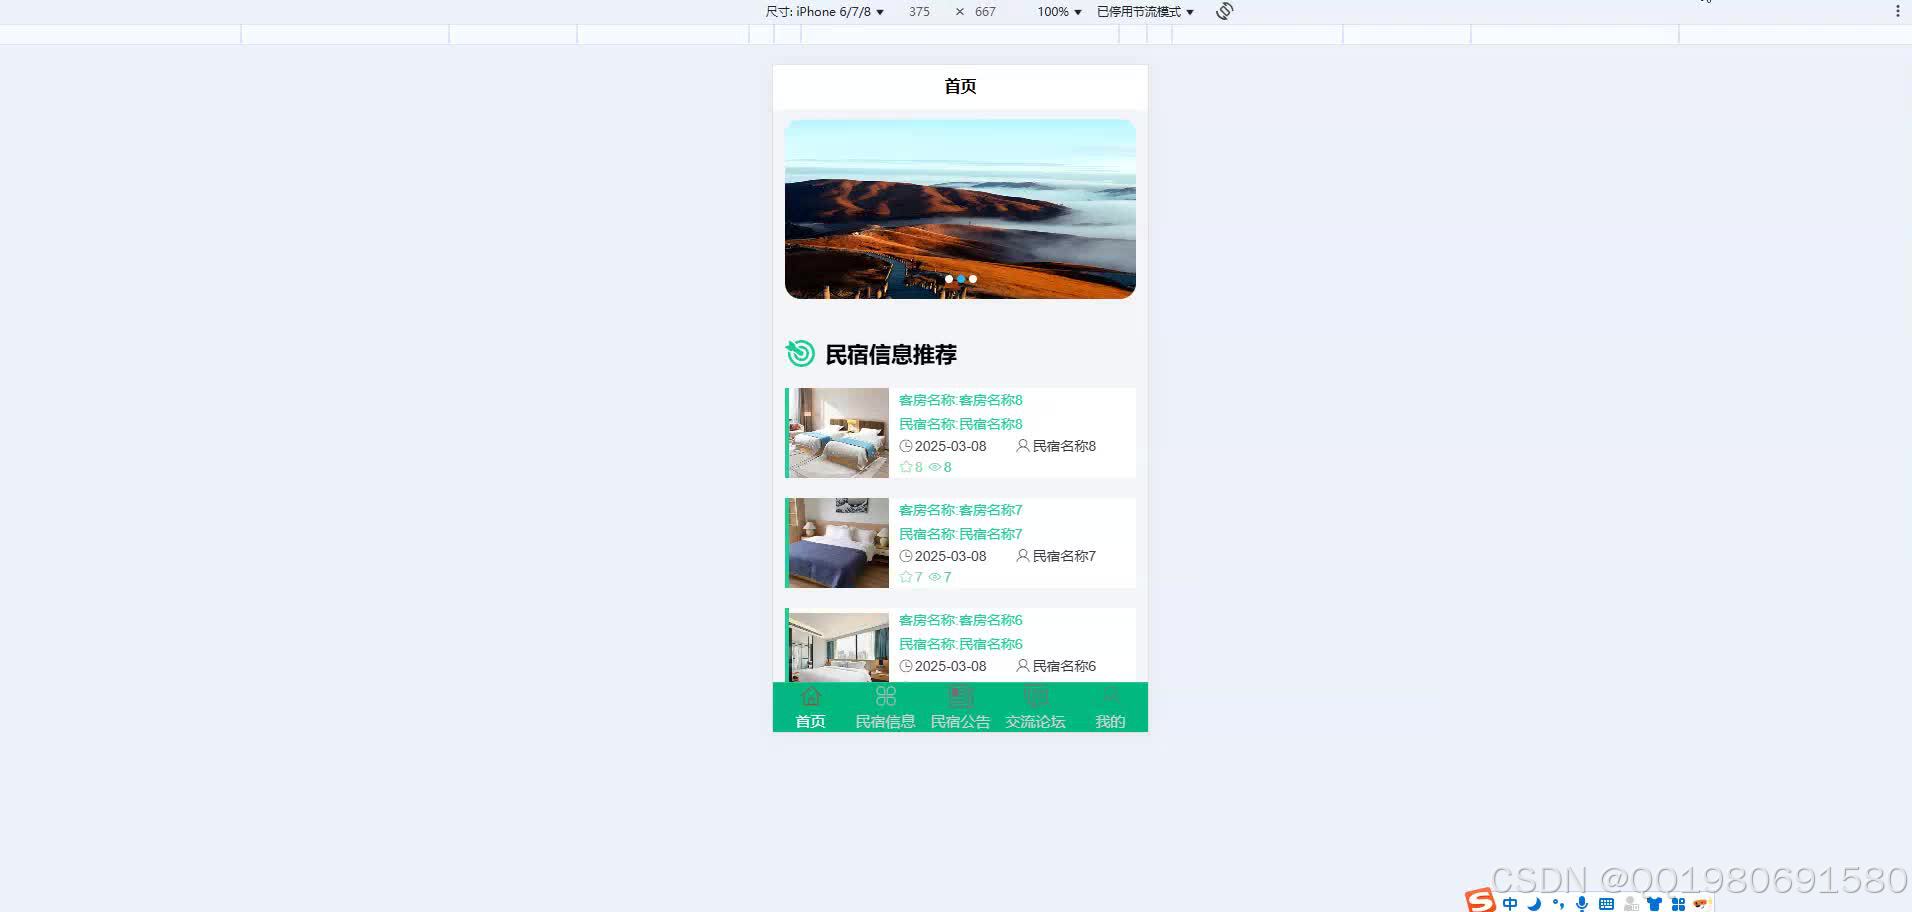Image resolution: width=1912 pixels, height=912 pixels.
Task: Click the clock icon next to 2025-03-08 on 客房名称8
Action: pyautogui.click(x=908, y=446)
